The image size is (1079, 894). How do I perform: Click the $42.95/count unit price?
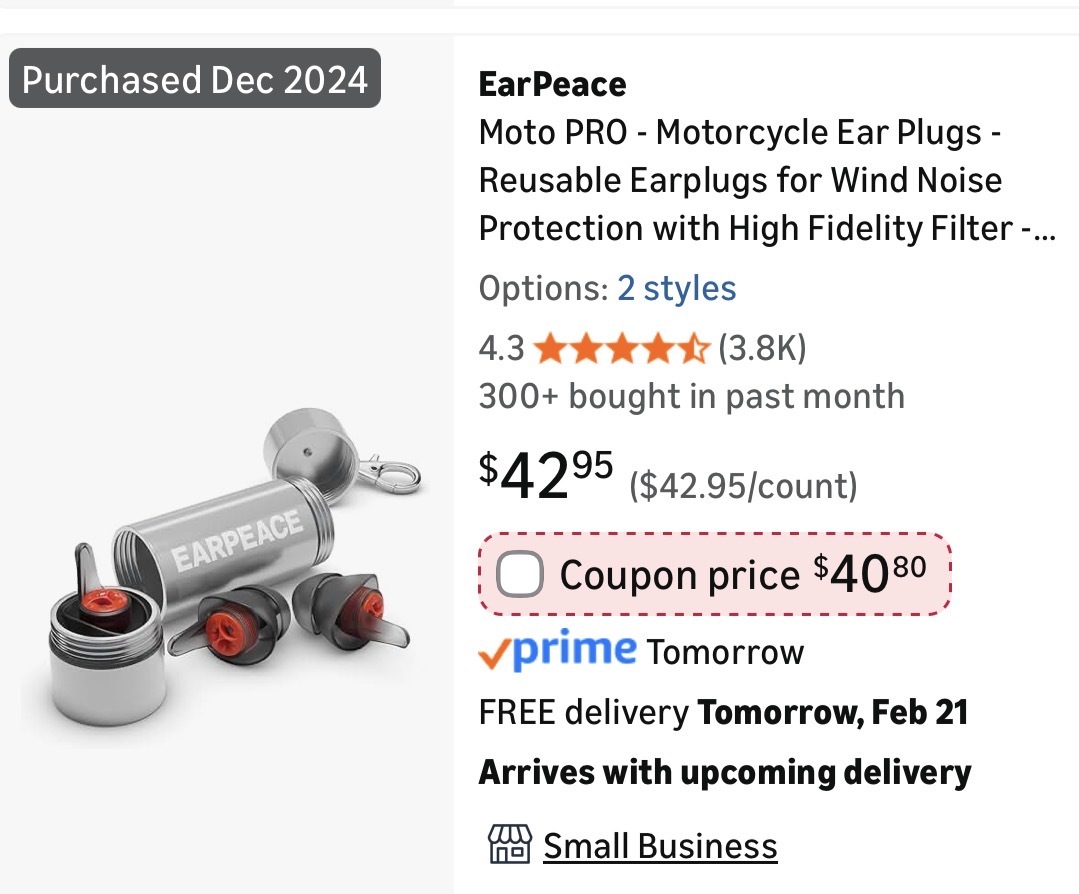pos(743,486)
